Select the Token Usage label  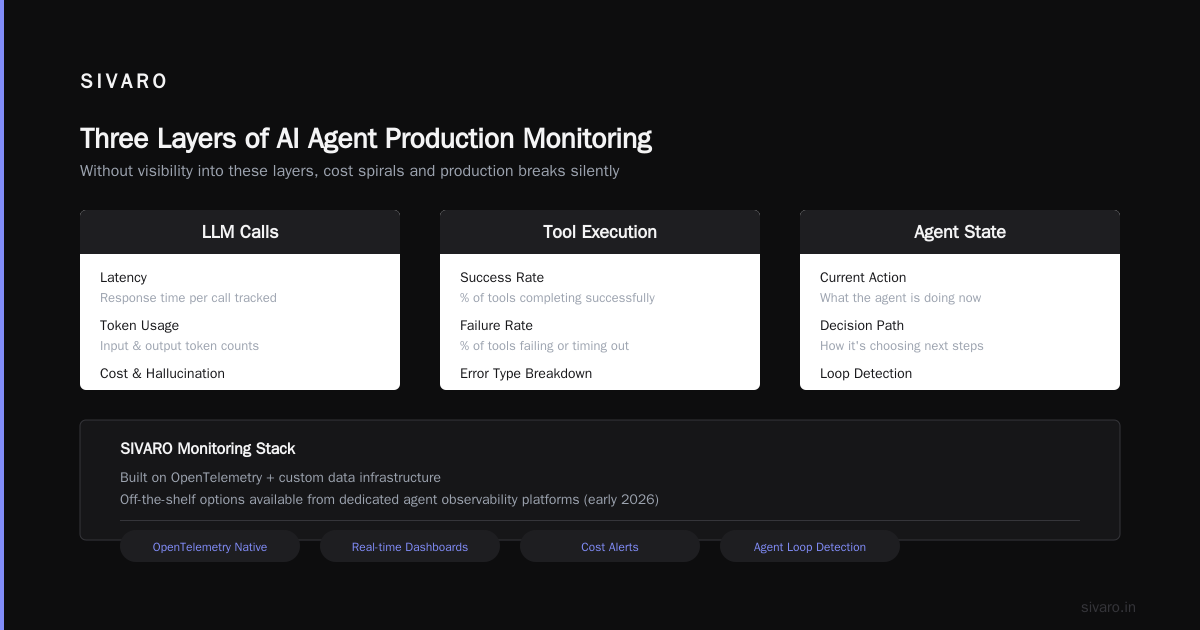140,325
